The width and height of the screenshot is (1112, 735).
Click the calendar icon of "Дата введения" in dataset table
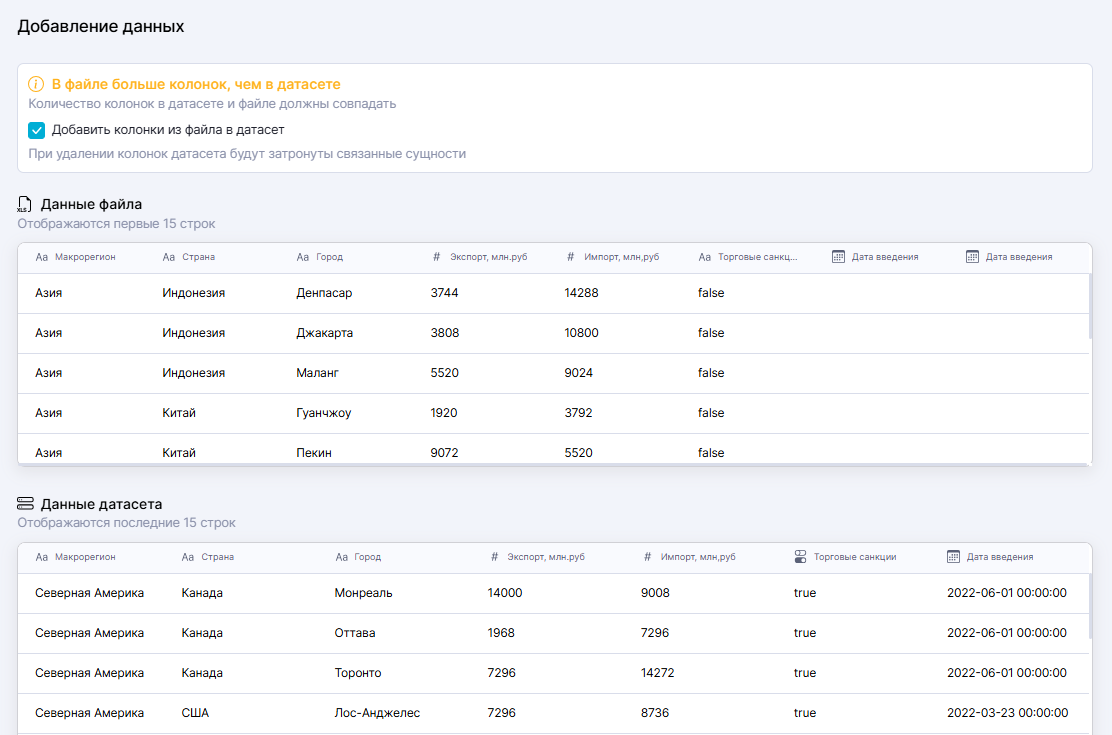[x=953, y=557]
